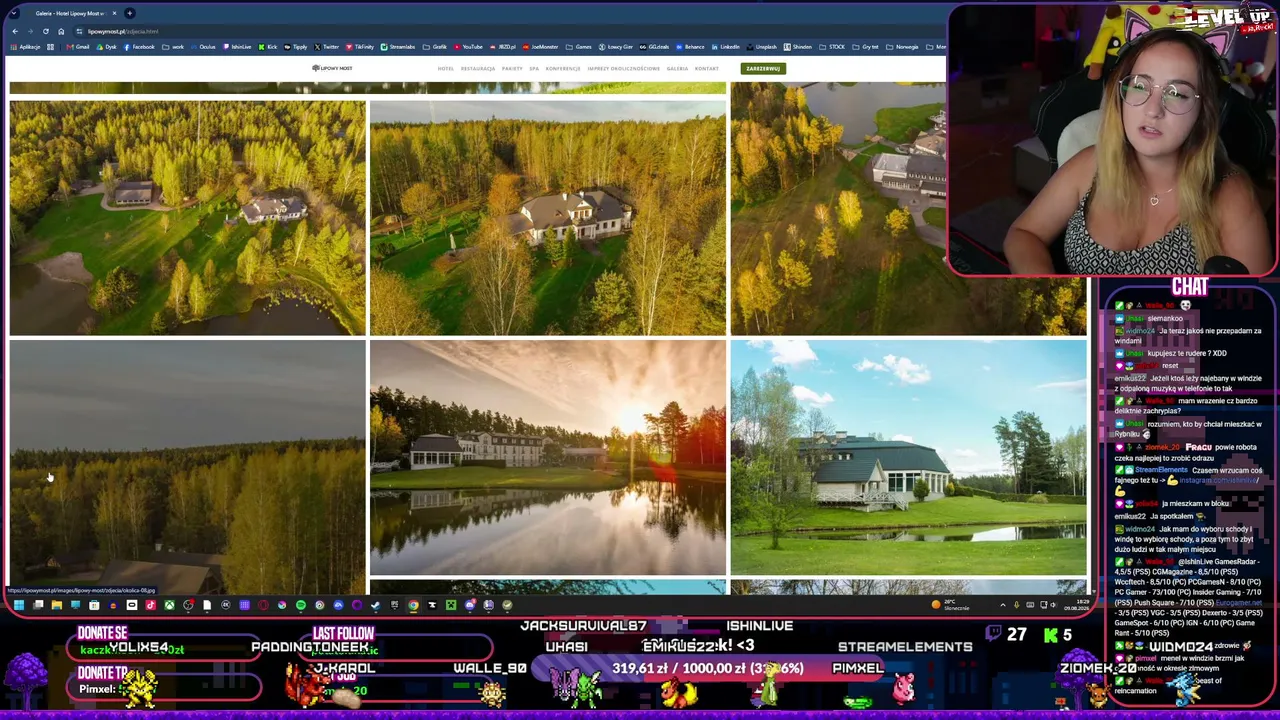Open the browser home page icon

click(x=60, y=31)
